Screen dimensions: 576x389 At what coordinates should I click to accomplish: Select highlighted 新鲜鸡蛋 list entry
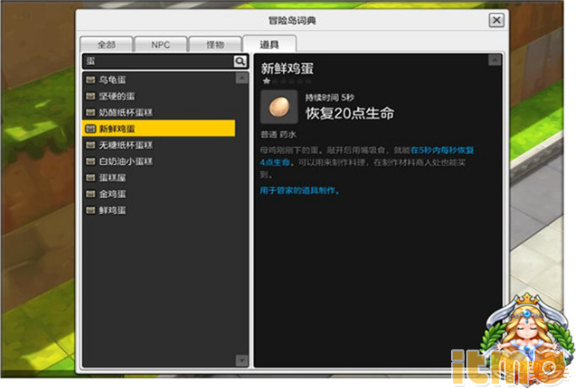pos(159,129)
